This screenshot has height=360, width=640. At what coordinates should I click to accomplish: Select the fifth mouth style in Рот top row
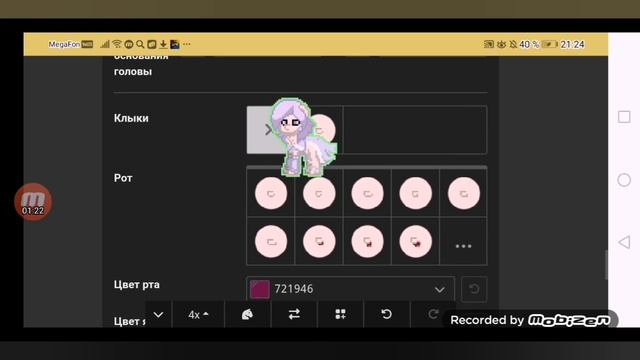point(464,193)
